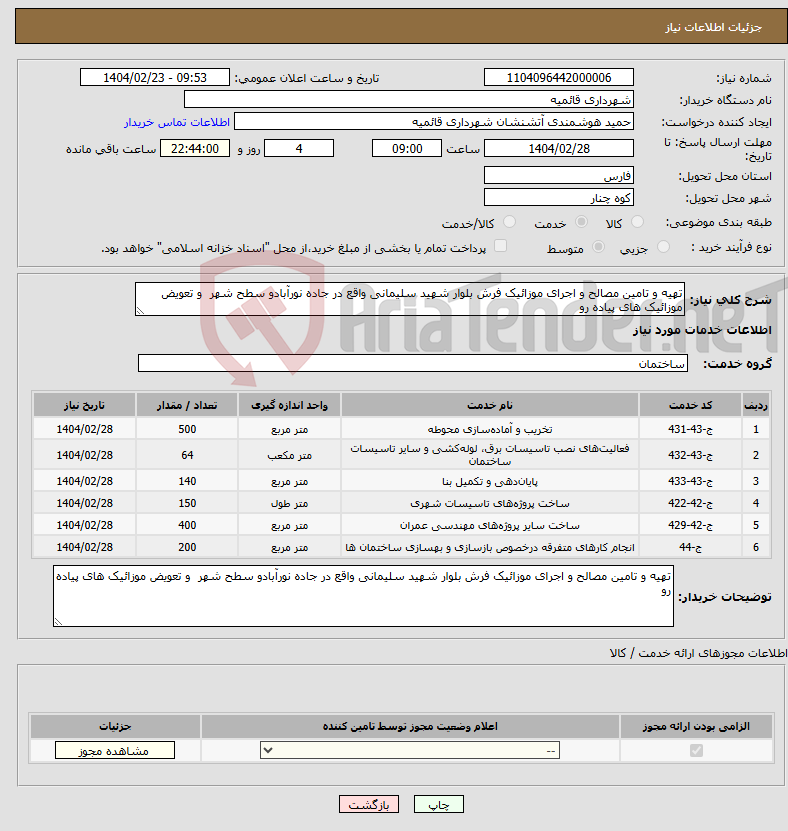This screenshot has width=788, height=831.
Task: Click the چاپ print button
Action: point(439,805)
